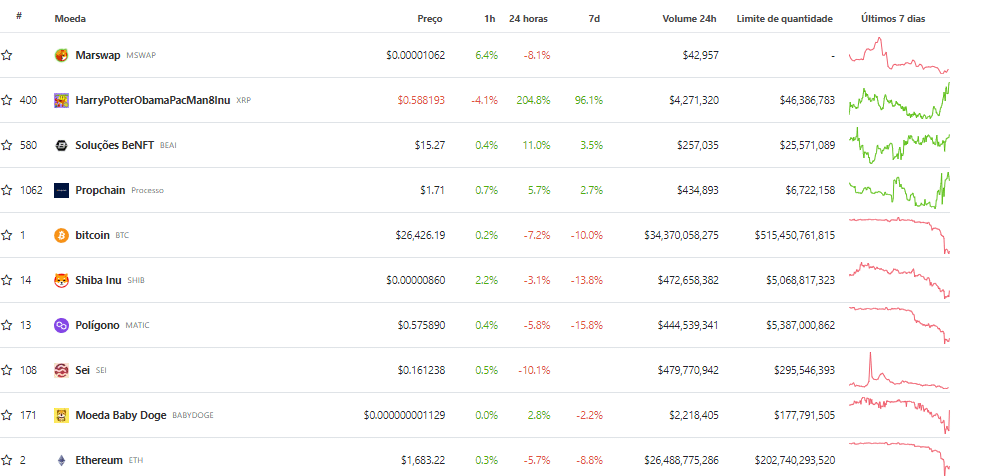Open the Propchain coin link
This screenshot has height=476, width=986.
[x=100, y=190]
